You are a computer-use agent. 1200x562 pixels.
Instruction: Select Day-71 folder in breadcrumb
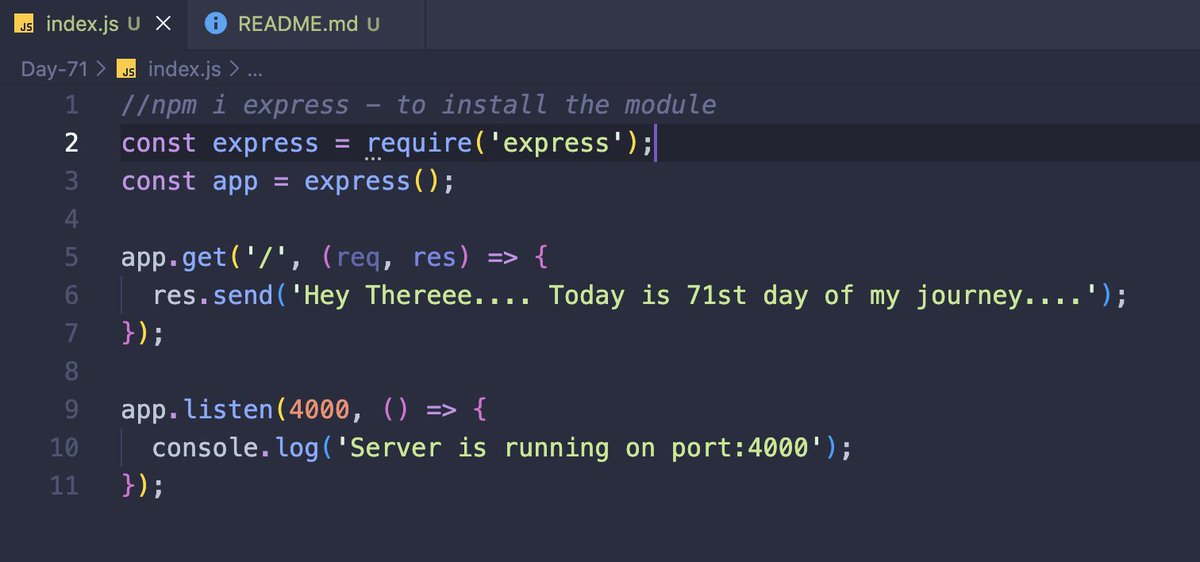tap(56, 69)
